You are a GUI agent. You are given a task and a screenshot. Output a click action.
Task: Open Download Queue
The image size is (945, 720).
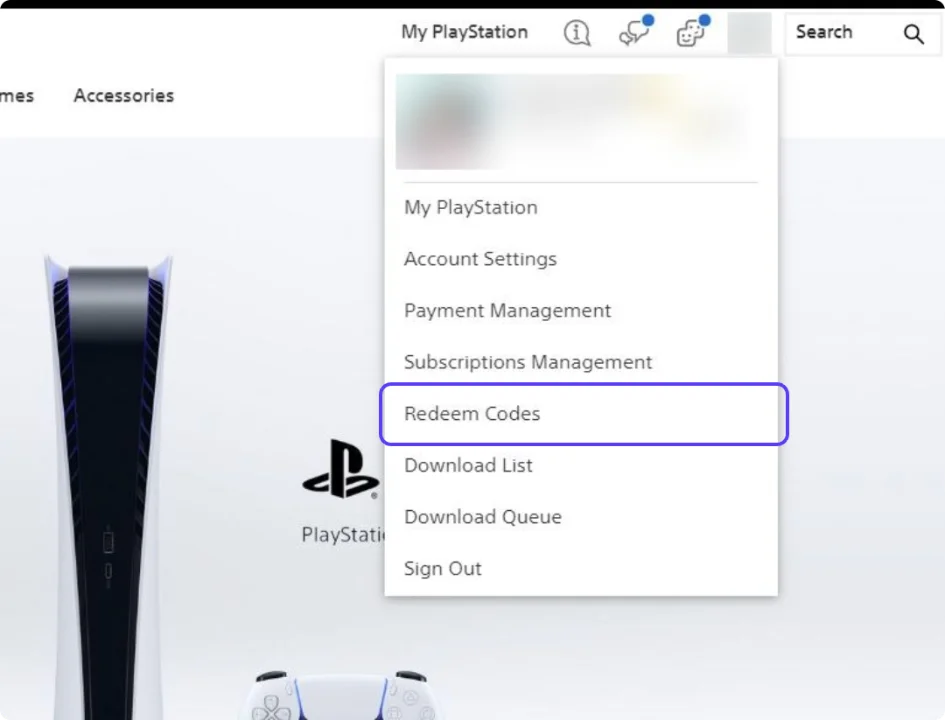click(483, 517)
